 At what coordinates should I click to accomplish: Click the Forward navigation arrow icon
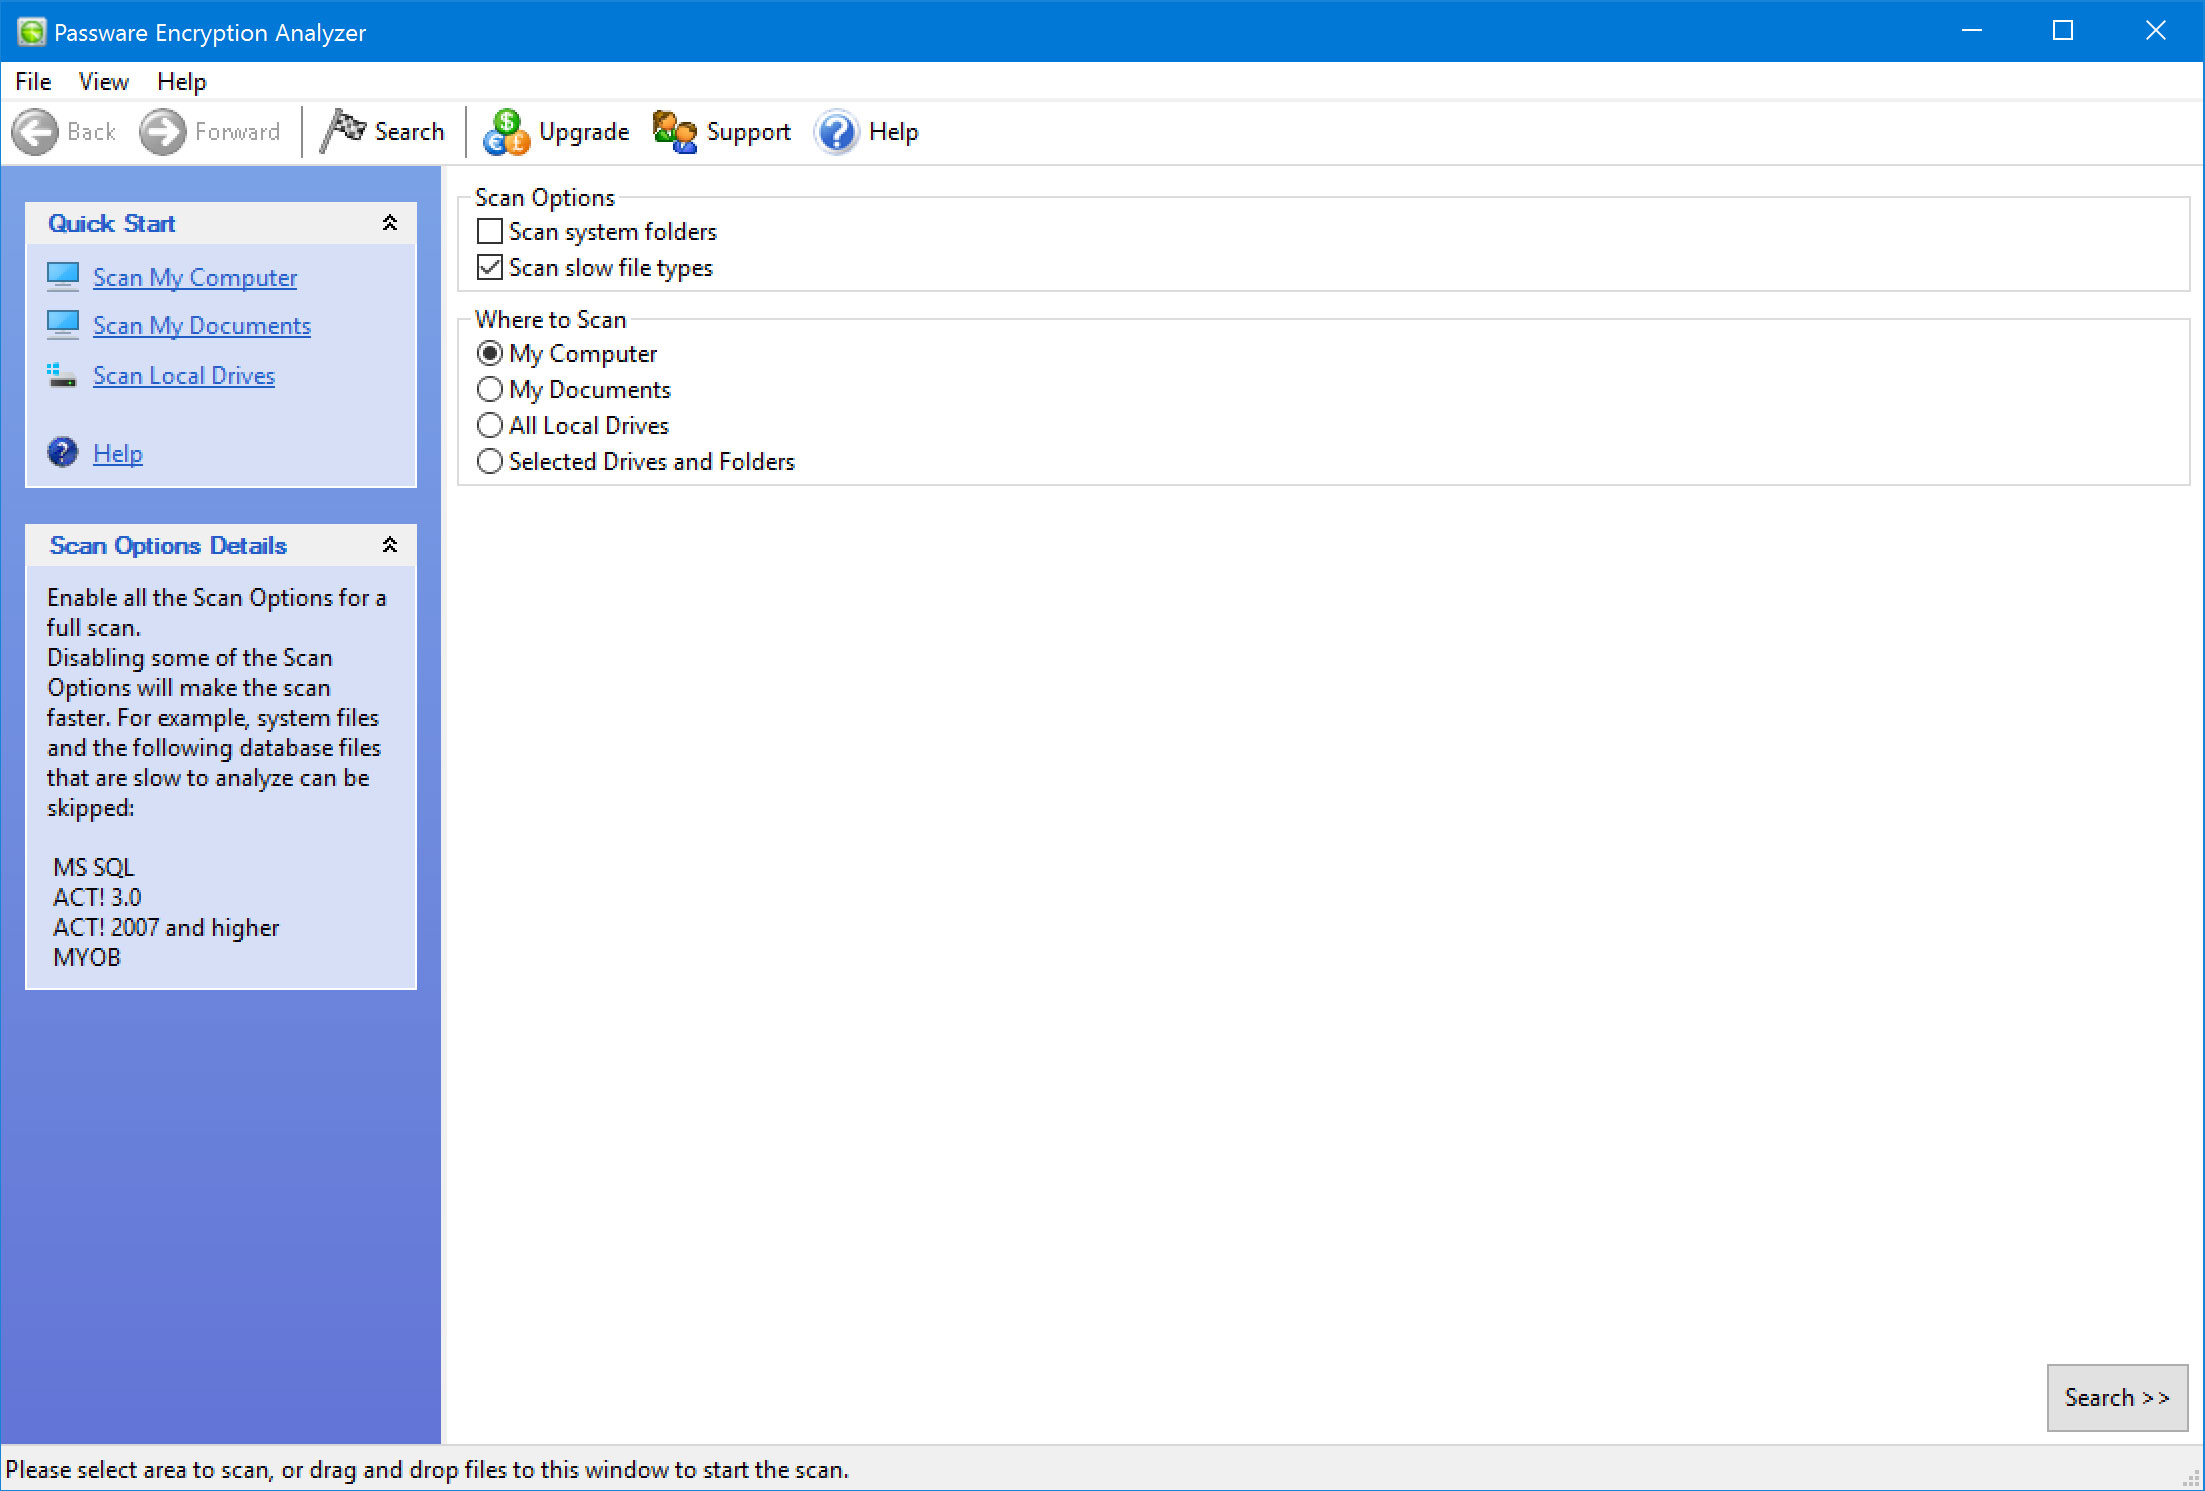[x=161, y=131]
